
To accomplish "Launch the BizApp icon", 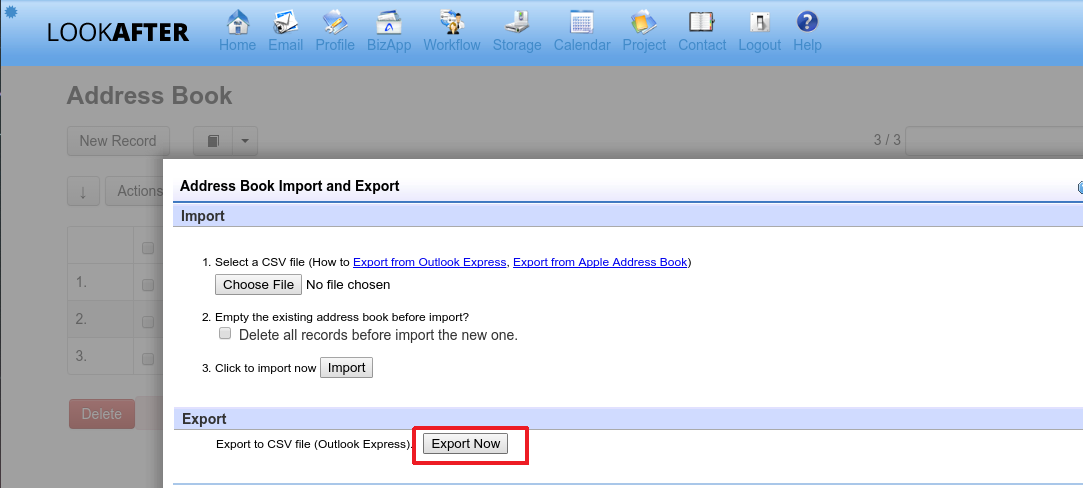I will (x=389, y=23).
